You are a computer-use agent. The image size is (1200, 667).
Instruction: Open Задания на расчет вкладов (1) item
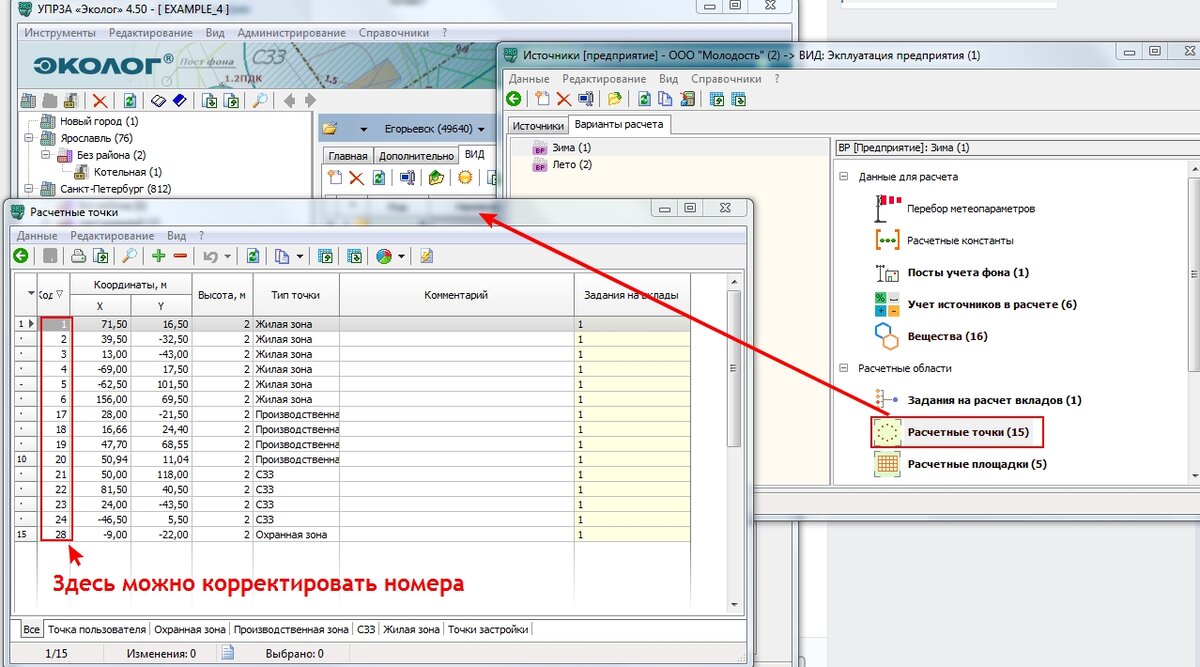pyautogui.click(x=994, y=400)
